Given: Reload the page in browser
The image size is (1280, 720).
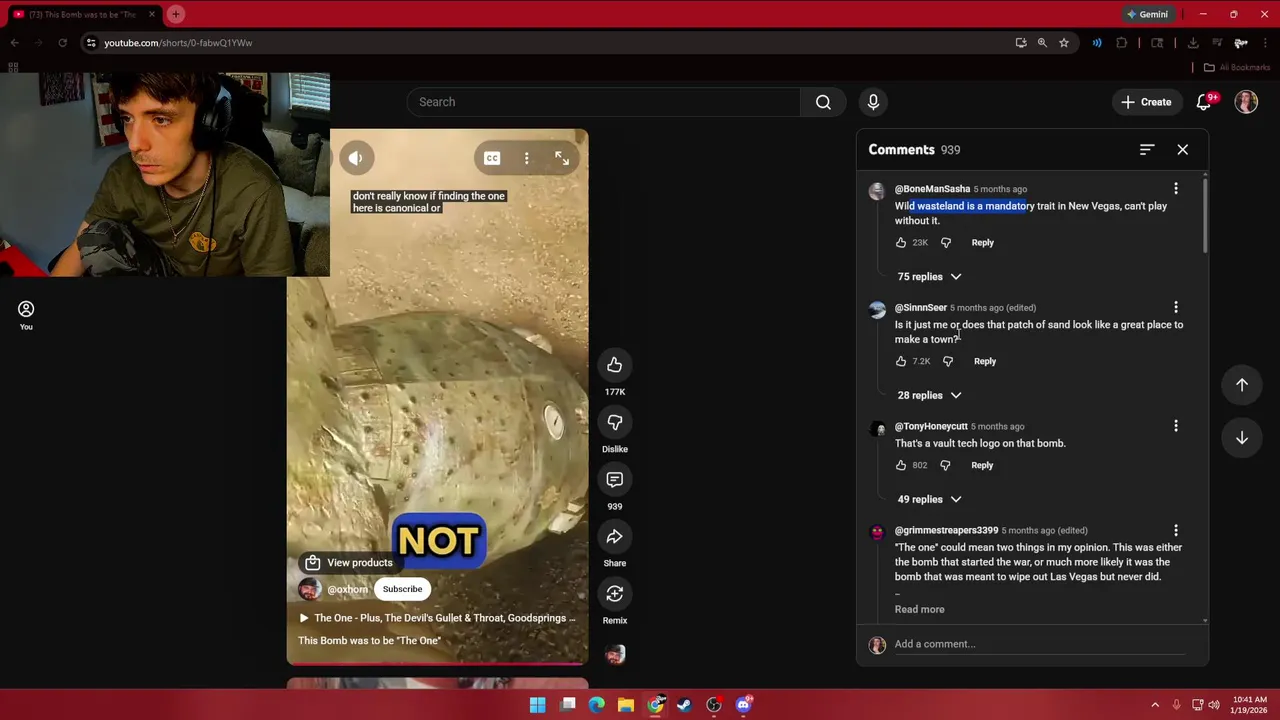Looking at the screenshot, I should 62,43.
